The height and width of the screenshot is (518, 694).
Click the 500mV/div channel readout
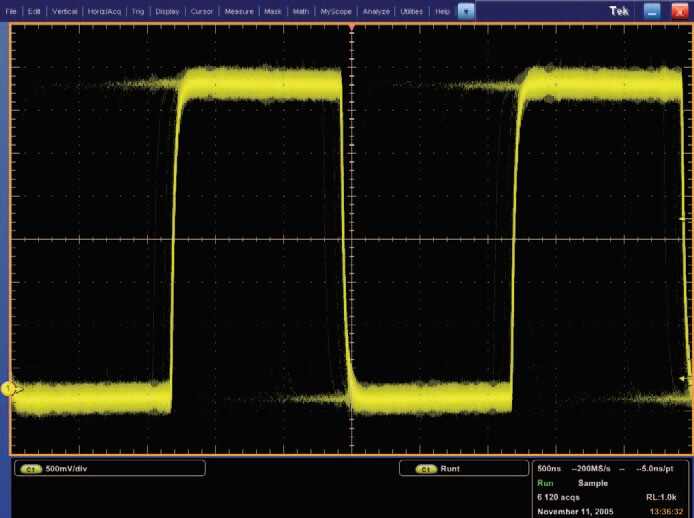68,468
